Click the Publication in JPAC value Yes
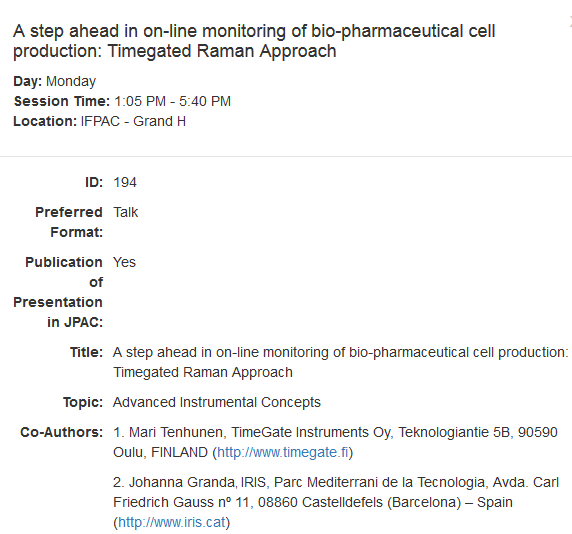Image resolution: width=572 pixels, height=534 pixels. [x=124, y=262]
